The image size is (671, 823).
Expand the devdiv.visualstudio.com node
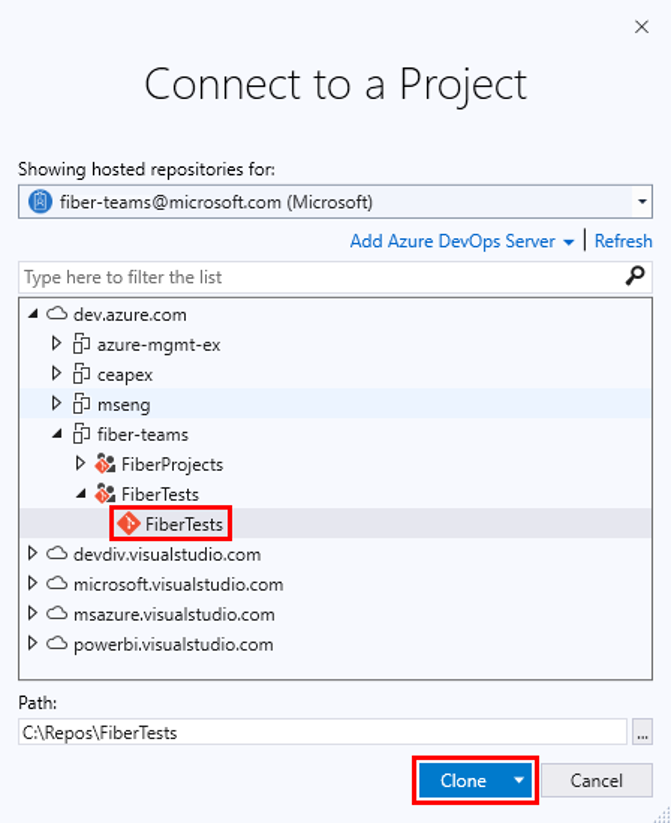tap(33, 554)
